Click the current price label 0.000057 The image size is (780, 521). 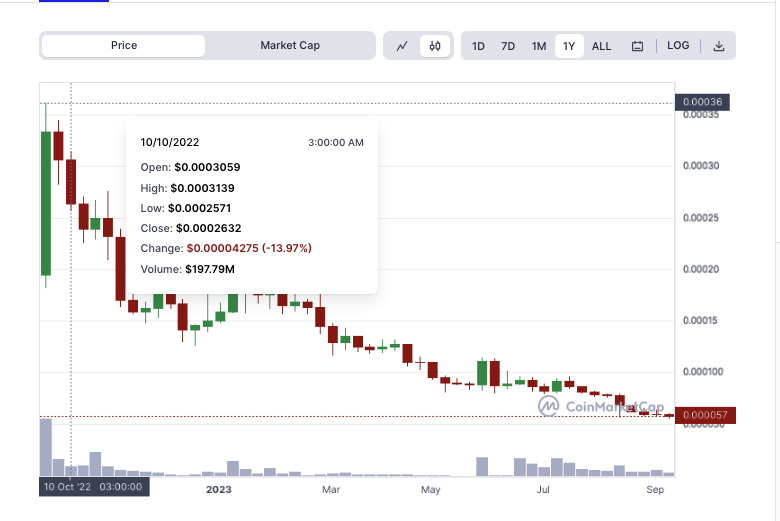pos(705,415)
